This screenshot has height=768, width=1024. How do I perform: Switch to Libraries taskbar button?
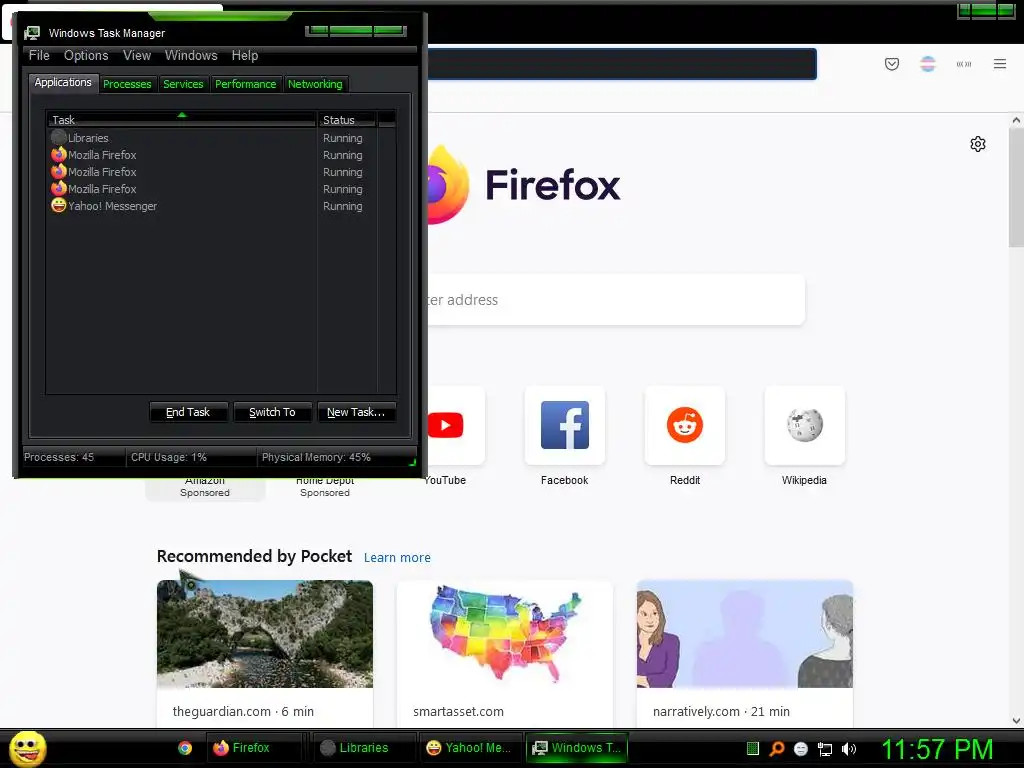point(364,748)
